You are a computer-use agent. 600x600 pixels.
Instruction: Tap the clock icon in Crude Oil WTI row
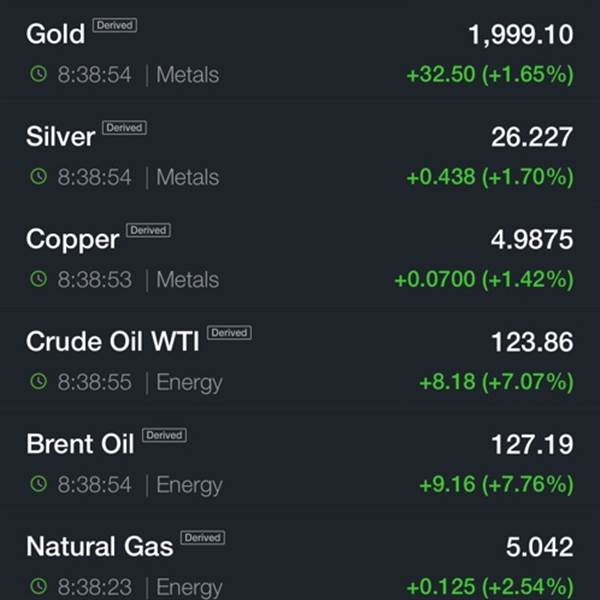click(39, 381)
